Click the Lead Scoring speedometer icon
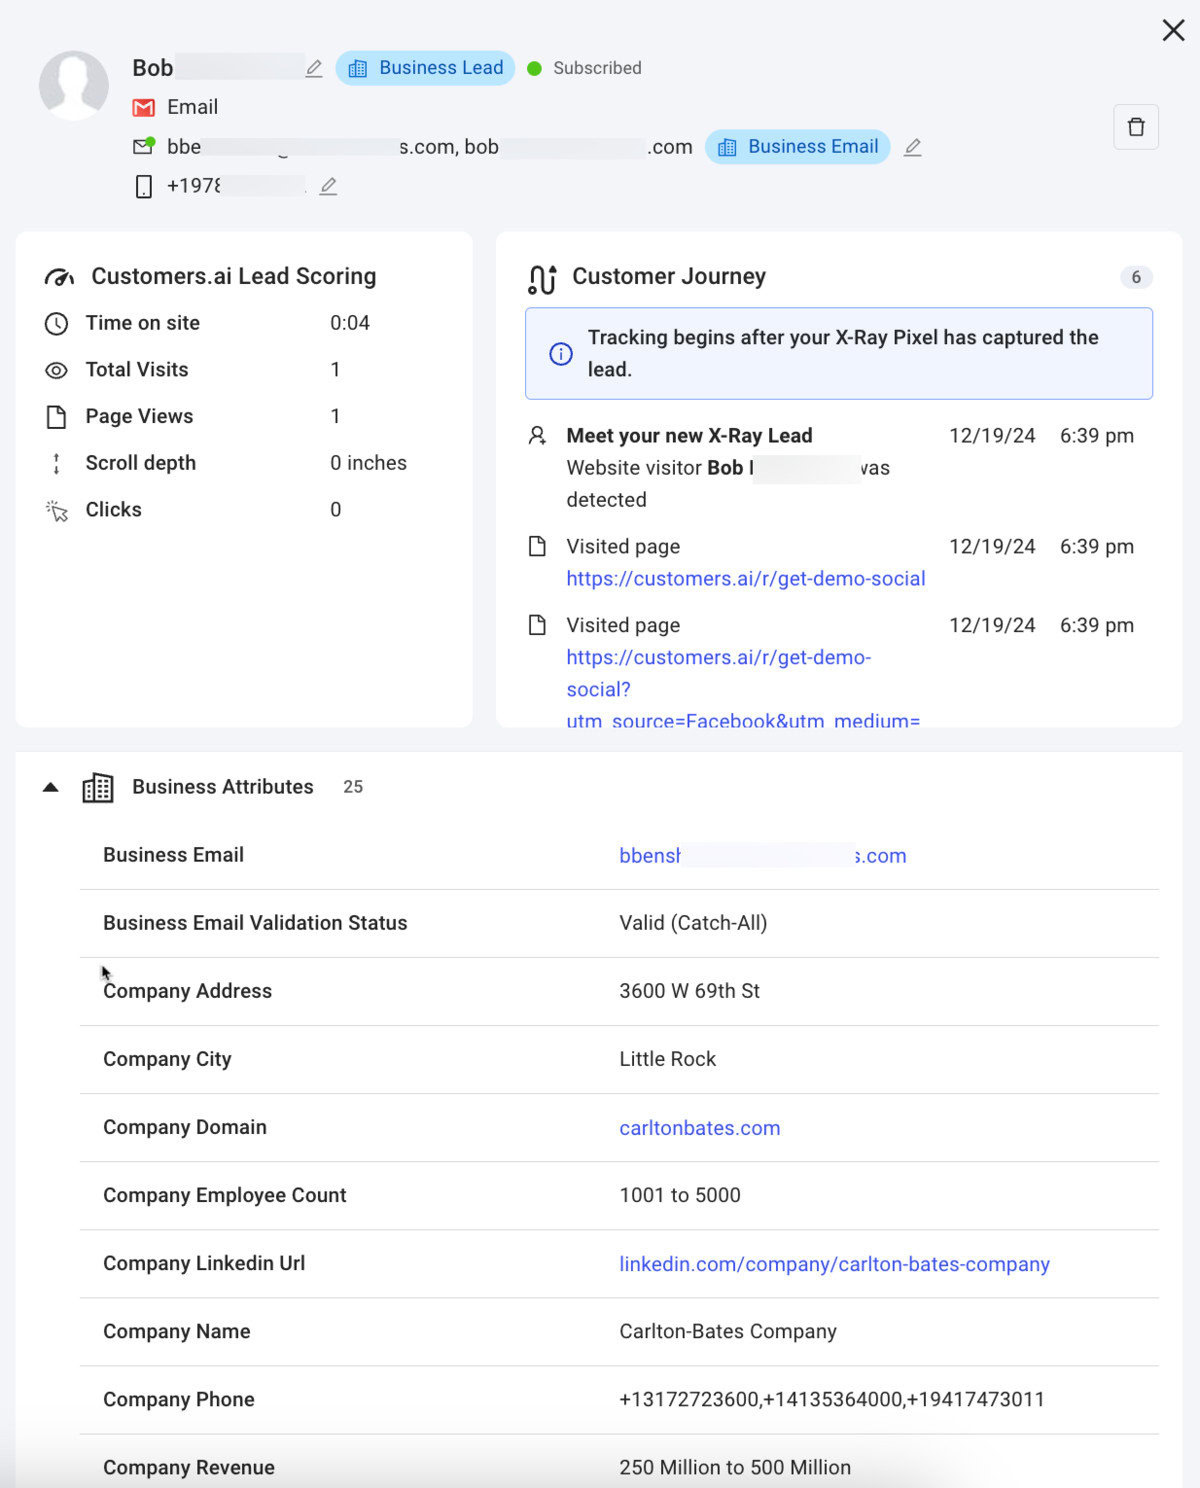 pyautogui.click(x=59, y=277)
